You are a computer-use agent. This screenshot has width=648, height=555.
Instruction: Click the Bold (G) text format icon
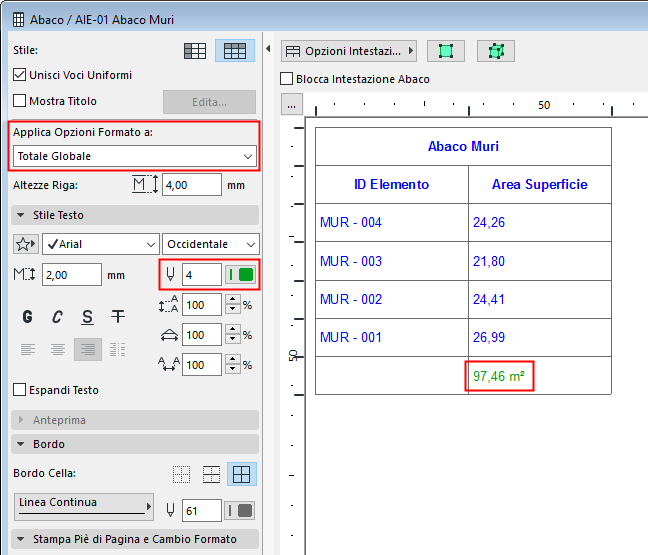pyautogui.click(x=27, y=317)
